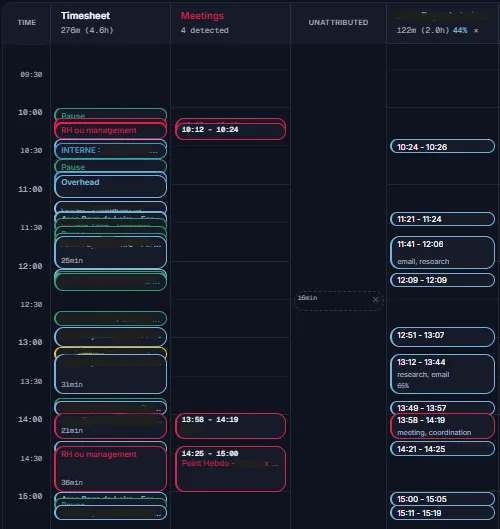Select the INTERNE timesheet entry
500x529 pixels.
[x=110, y=150]
